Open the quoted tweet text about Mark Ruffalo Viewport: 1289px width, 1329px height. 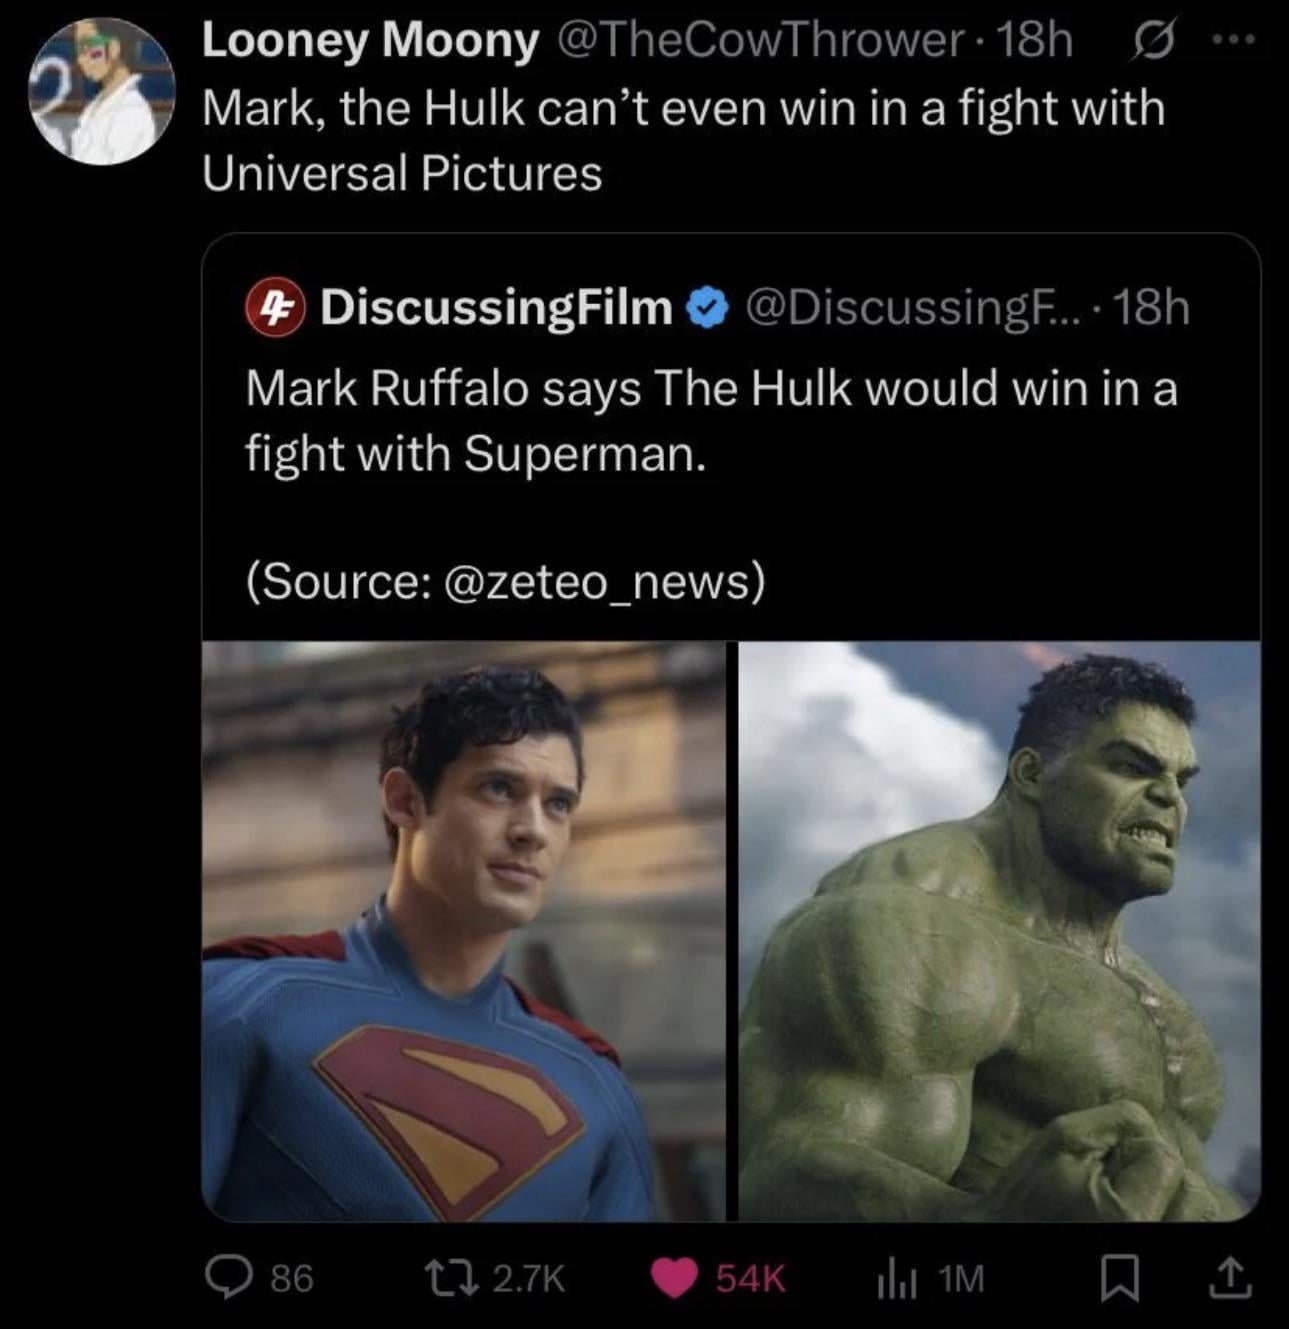[711, 420]
